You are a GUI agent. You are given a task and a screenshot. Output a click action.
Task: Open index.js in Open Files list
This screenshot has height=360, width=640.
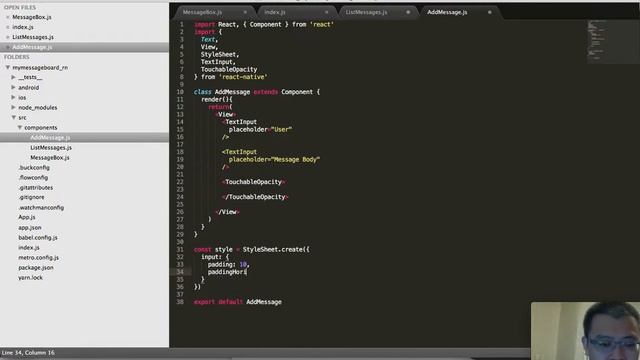[23, 27]
